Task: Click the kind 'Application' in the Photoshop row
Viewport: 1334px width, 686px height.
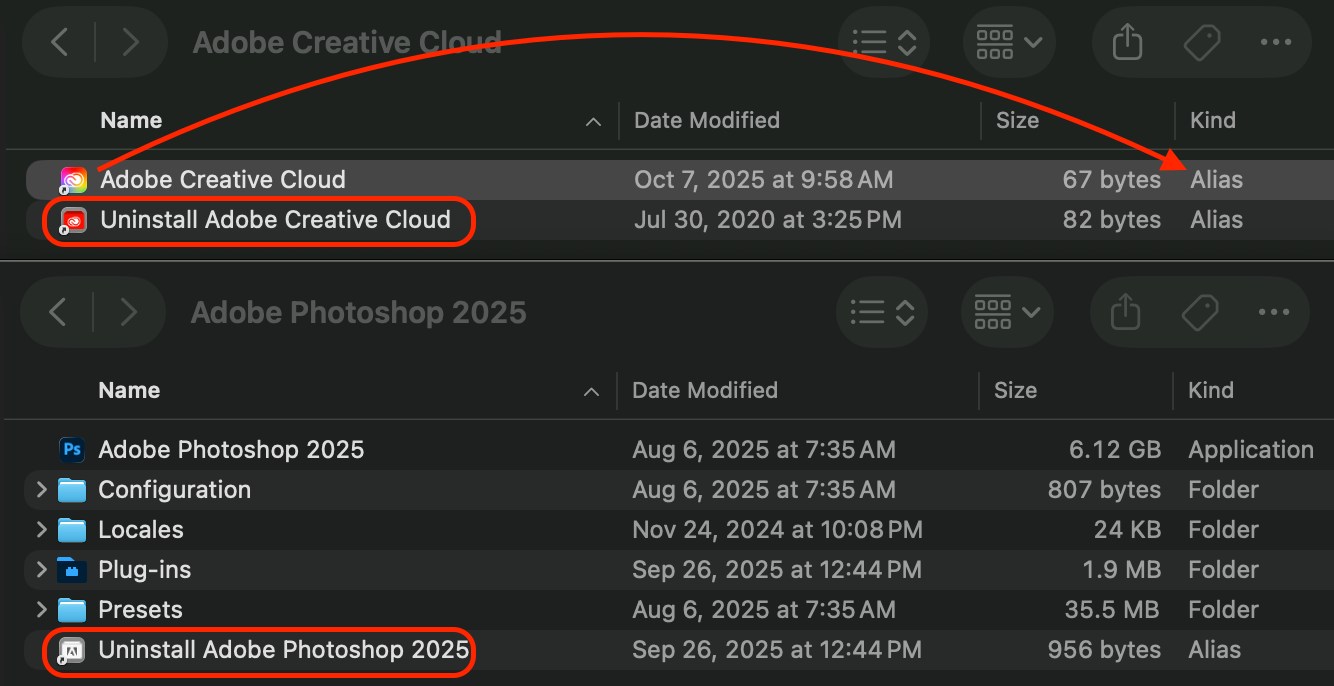Action: click(x=1251, y=450)
